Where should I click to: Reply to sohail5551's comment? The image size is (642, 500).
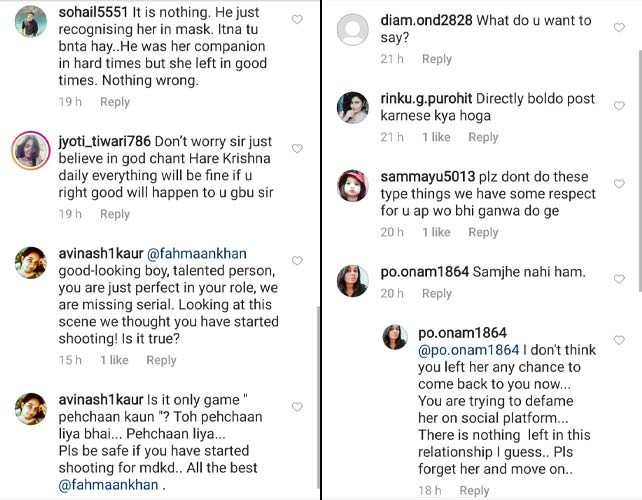point(115,102)
